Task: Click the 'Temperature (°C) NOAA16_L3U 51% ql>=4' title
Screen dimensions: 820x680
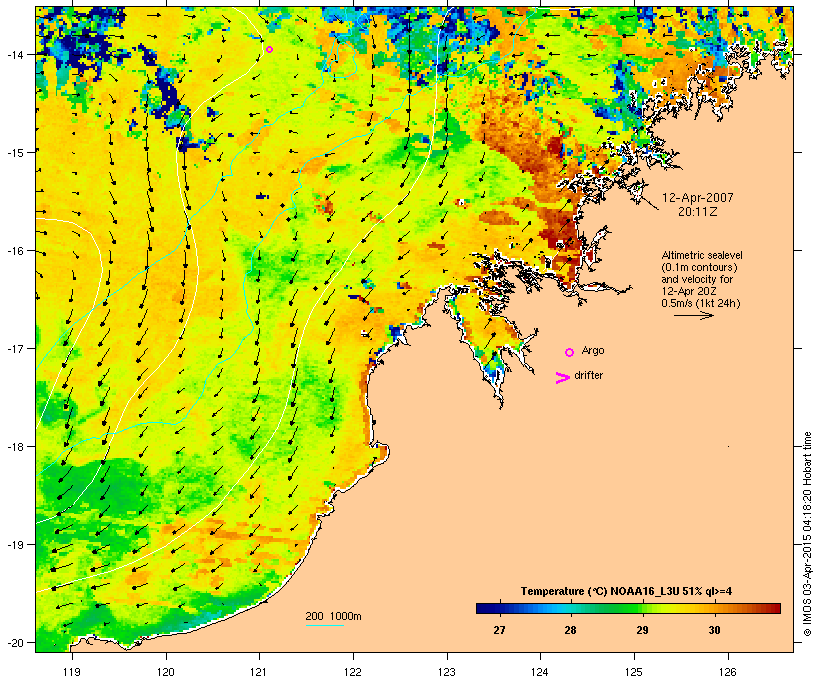Action: [x=626, y=592]
